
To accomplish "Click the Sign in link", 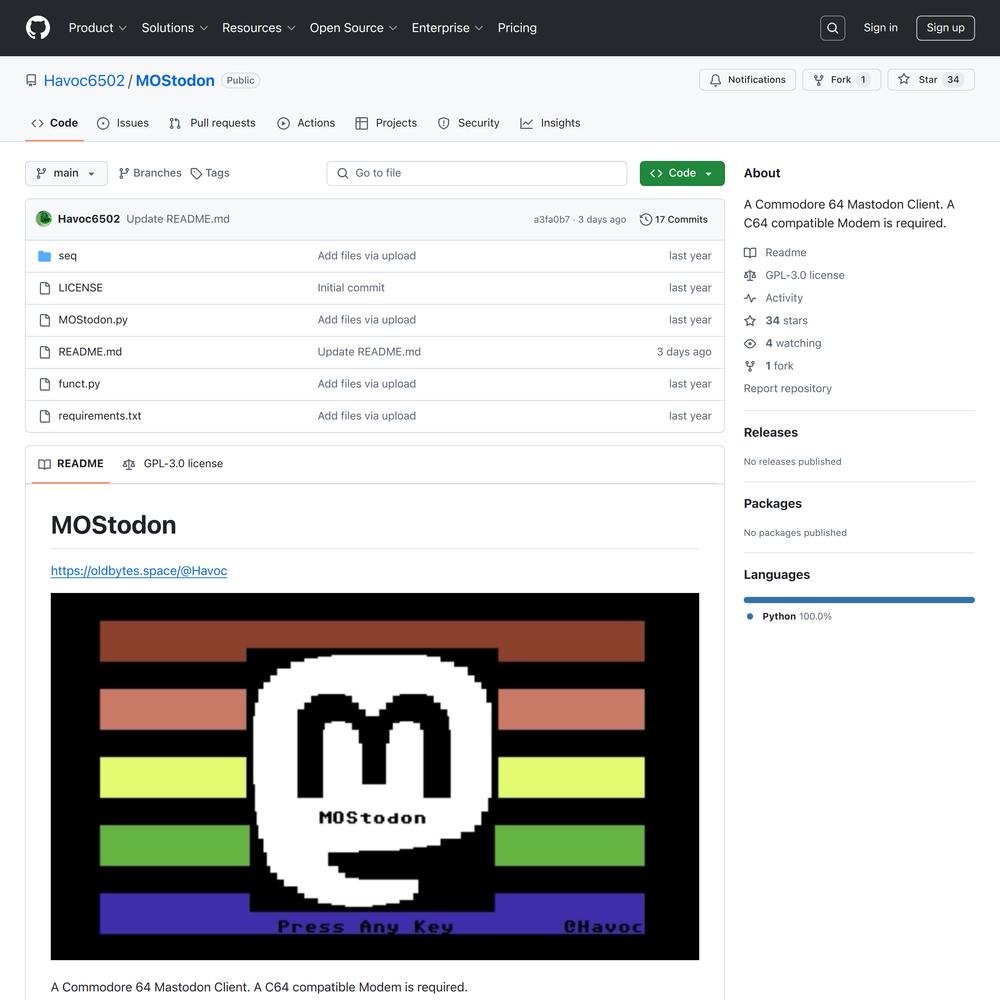I will [880, 28].
